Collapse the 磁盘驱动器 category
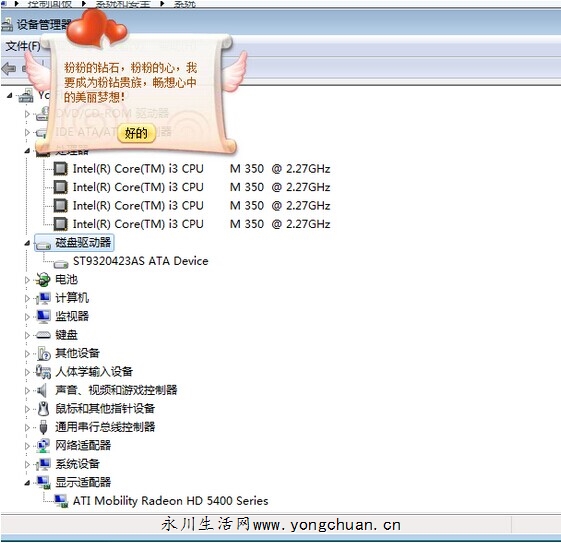This screenshot has width=561, height=543. (27, 243)
